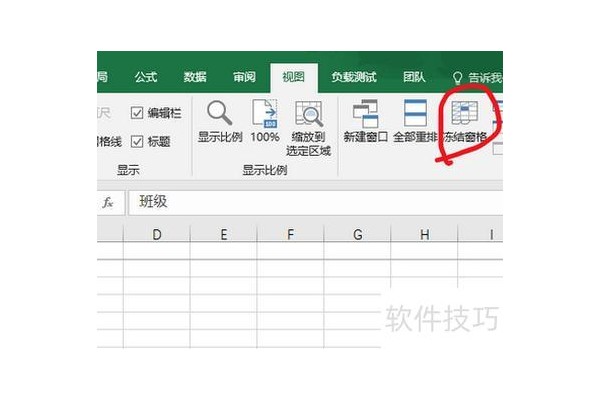Open the 负载测试 ribbon tab
The height and width of the screenshot is (400, 600).
(354, 77)
